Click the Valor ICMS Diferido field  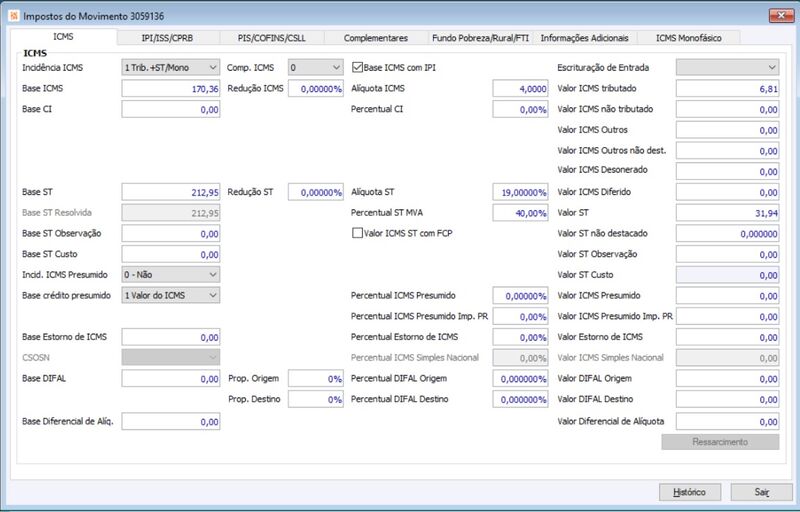tap(728, 192)
